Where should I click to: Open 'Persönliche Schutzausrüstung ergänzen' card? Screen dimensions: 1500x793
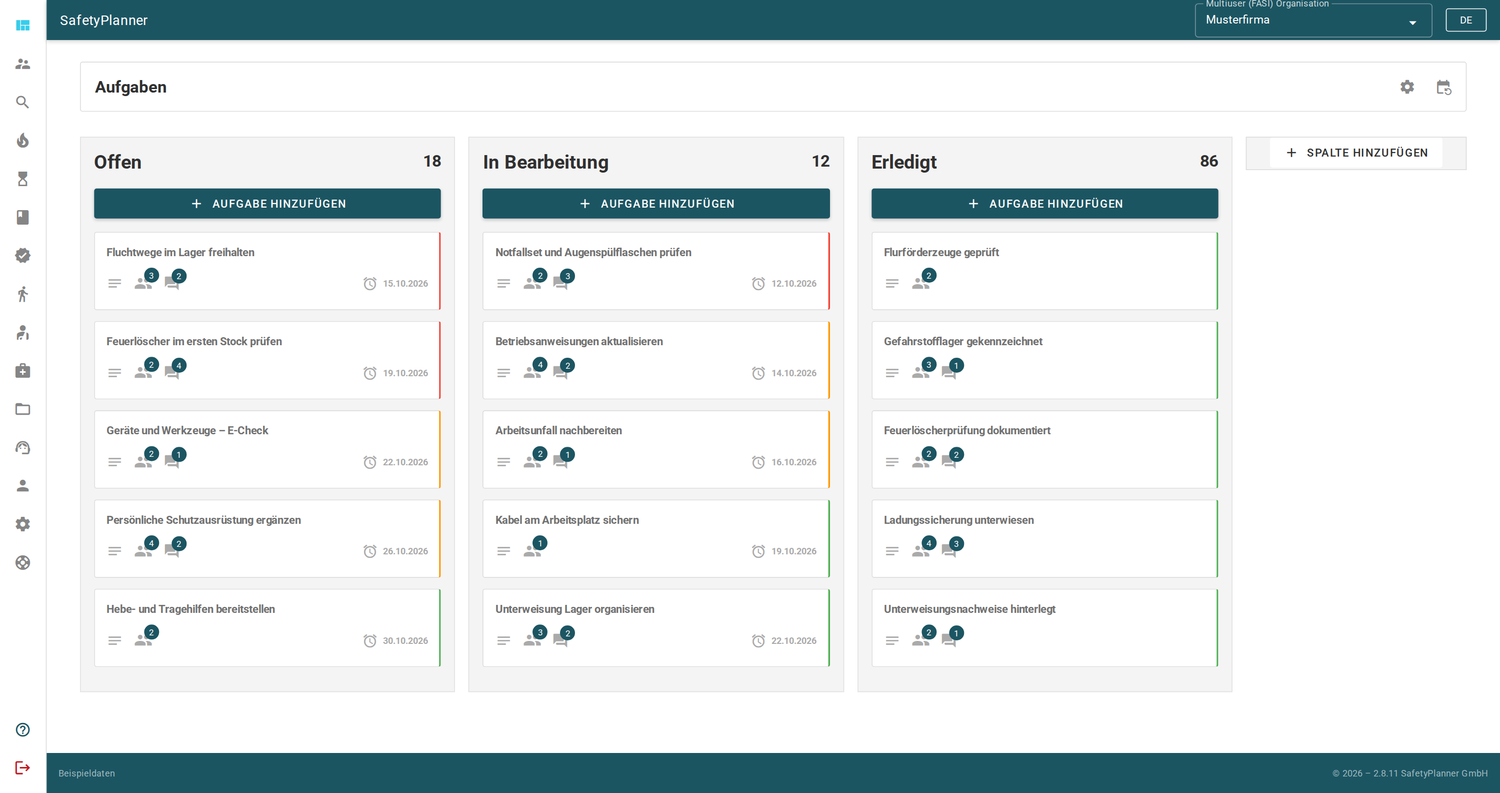267,539
